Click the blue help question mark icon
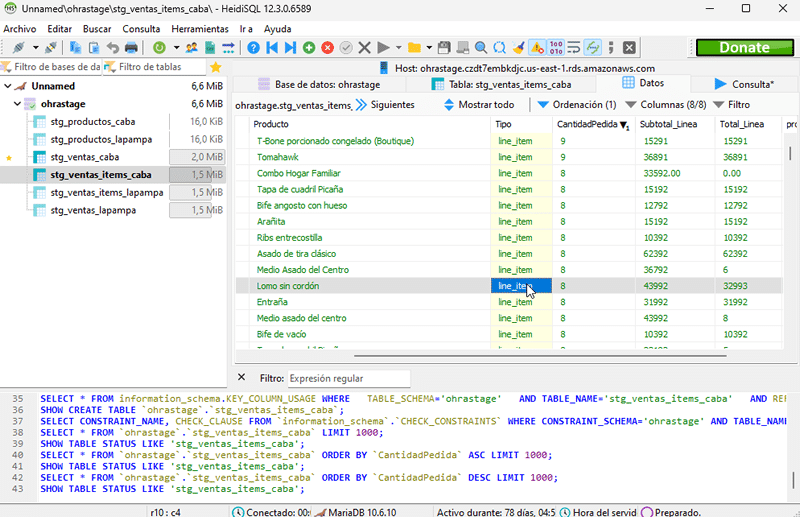Screen dimensions: 800x517 (253, 47)
